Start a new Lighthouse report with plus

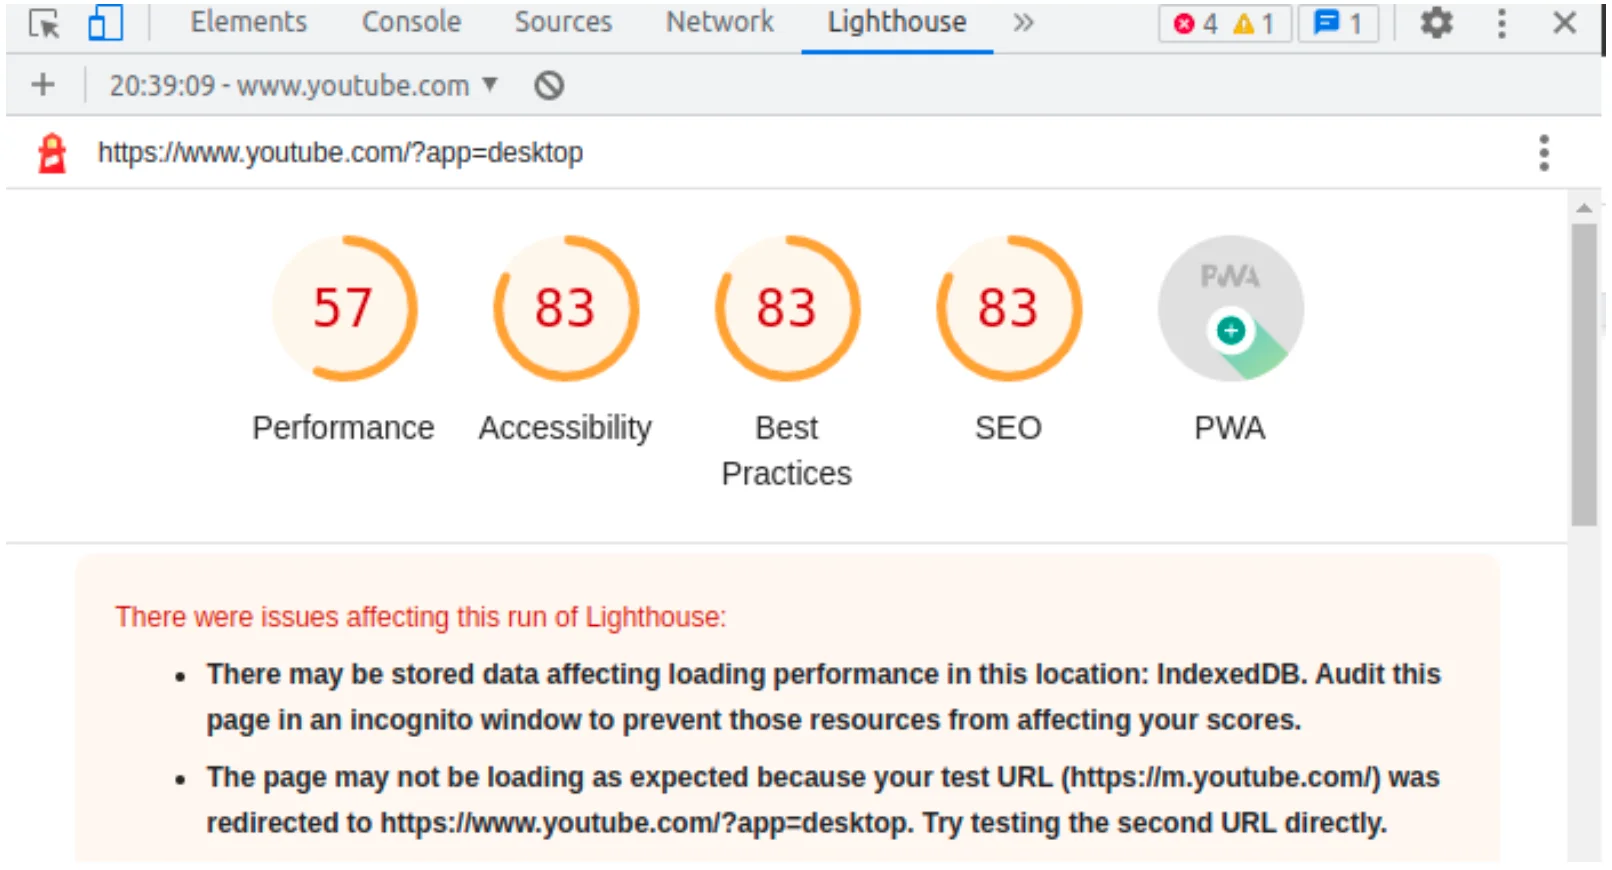(x=43, y=85)
